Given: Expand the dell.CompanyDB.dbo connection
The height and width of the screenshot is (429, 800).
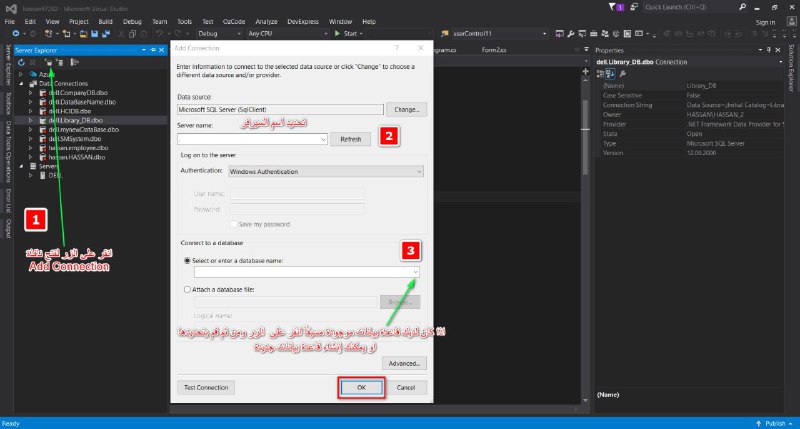Looking at the screenshot, I should tap(30, 93).
